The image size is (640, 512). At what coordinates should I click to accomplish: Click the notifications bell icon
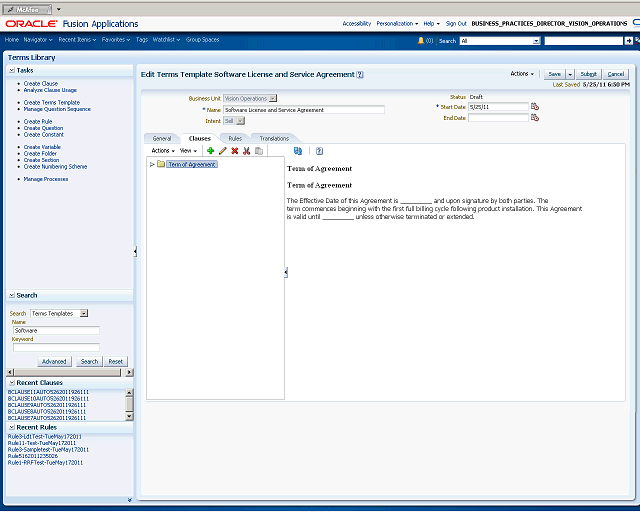click(421, 40)
